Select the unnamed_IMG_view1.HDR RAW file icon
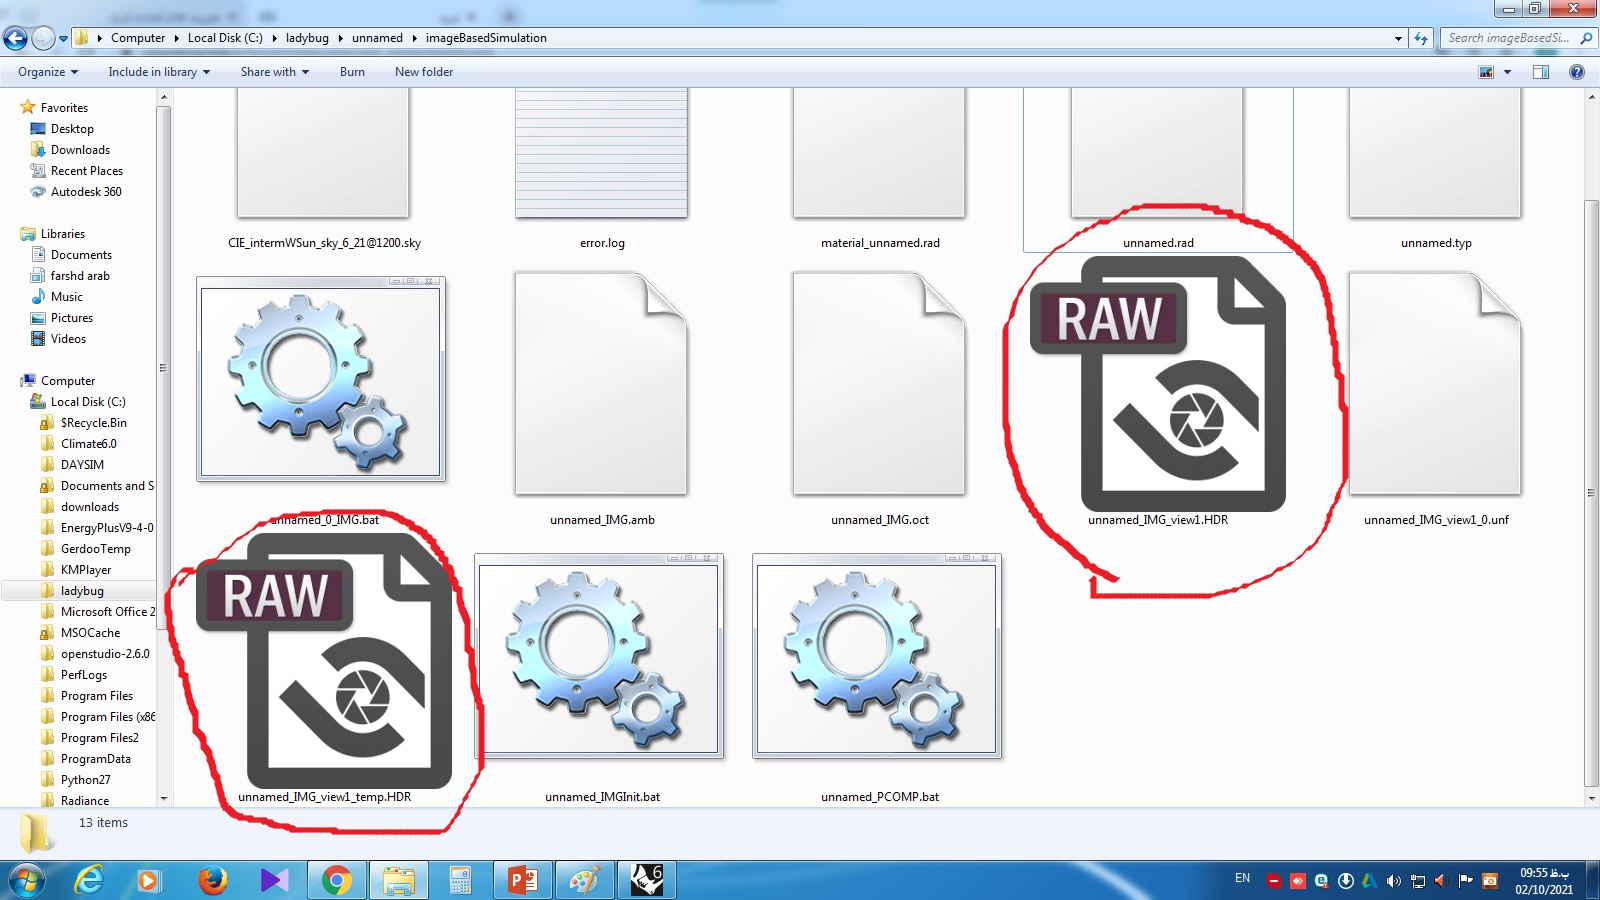This screenshot has height=900, width=1600. pos(1158,384)
